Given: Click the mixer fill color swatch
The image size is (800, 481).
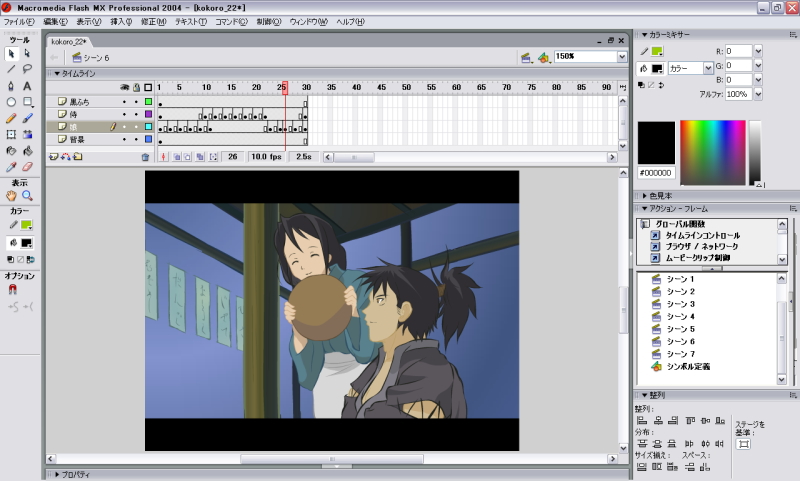Looking at the screenshot, I should coord(657,68).
